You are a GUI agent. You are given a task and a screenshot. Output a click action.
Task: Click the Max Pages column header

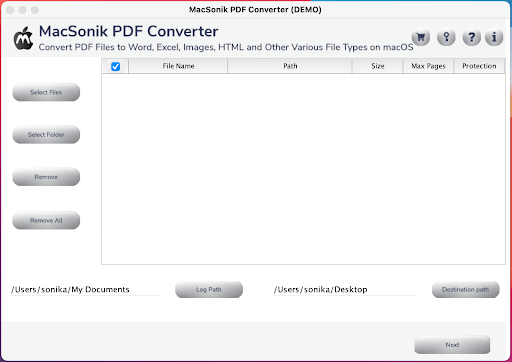(x=428, y=66)
